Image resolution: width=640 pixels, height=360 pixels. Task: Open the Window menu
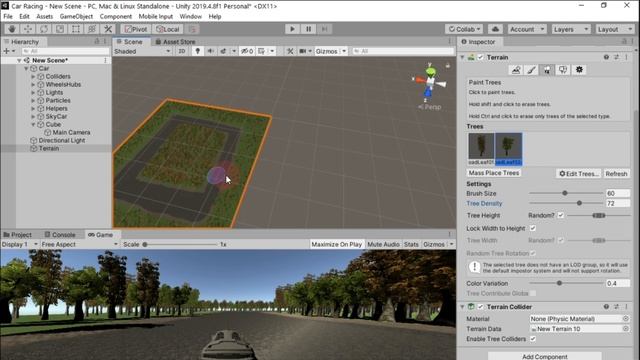[x=191, y=16]
